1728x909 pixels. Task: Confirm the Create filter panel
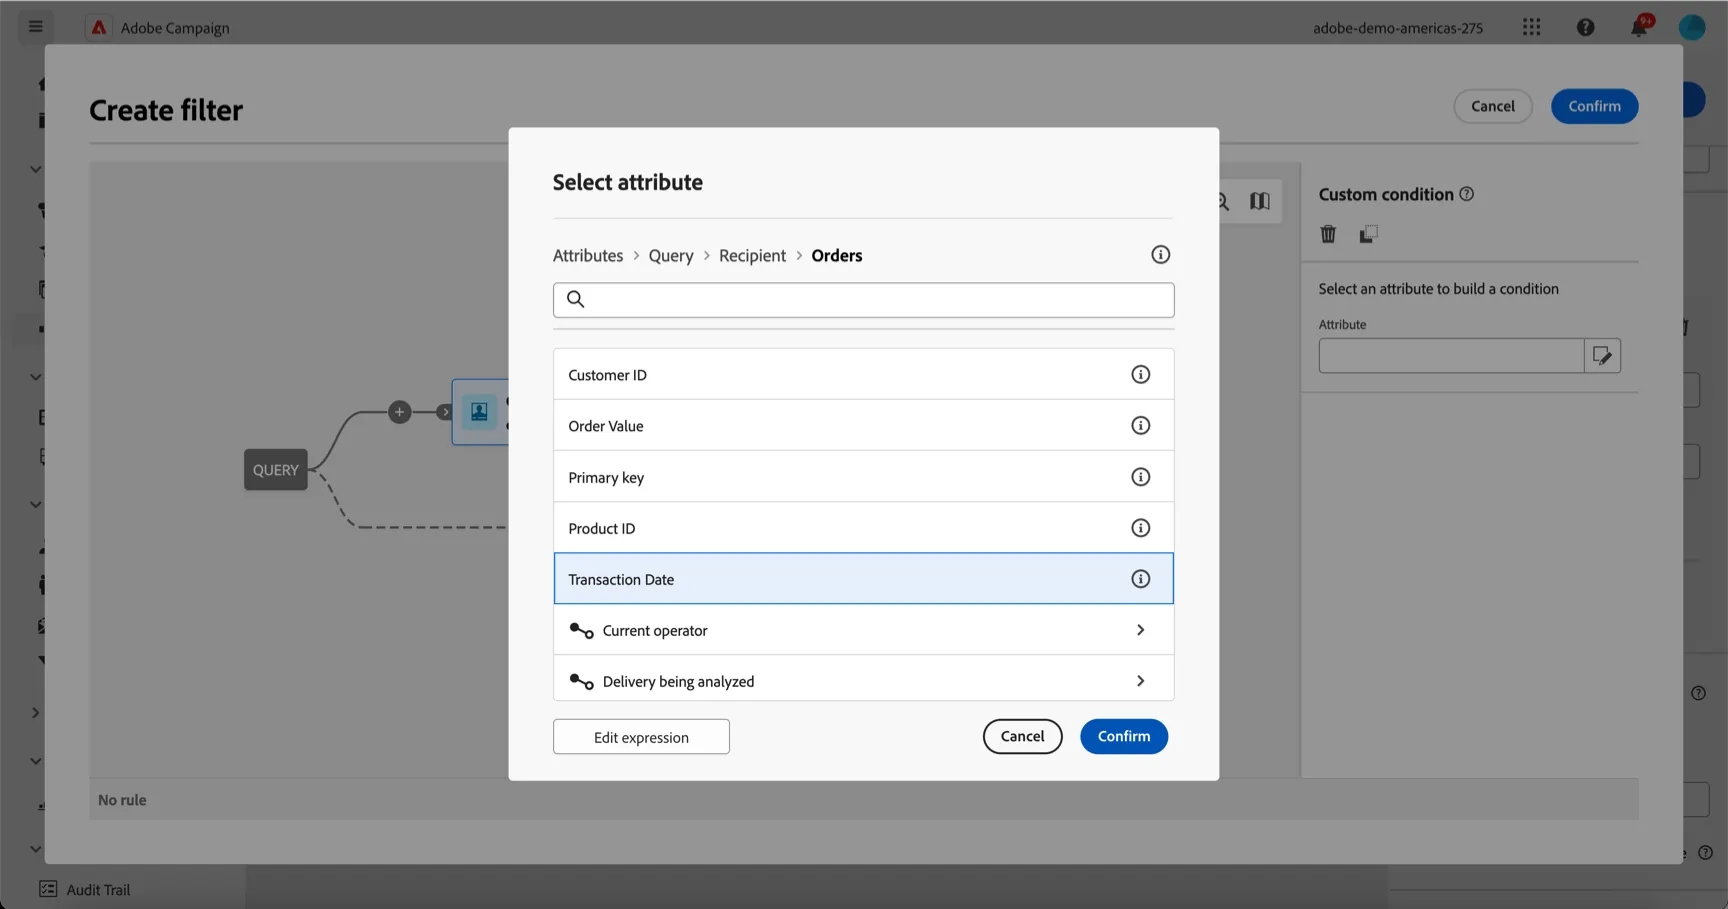pyautogui.click(x=1594, y=106)
